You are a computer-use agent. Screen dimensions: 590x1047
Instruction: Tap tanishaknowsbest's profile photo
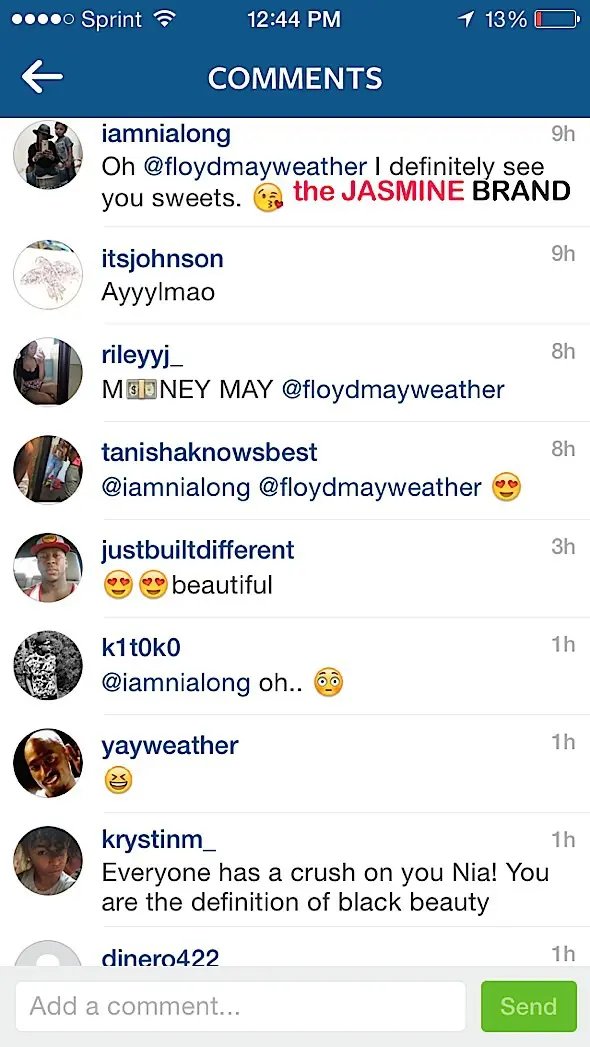[x=48, y=469]
